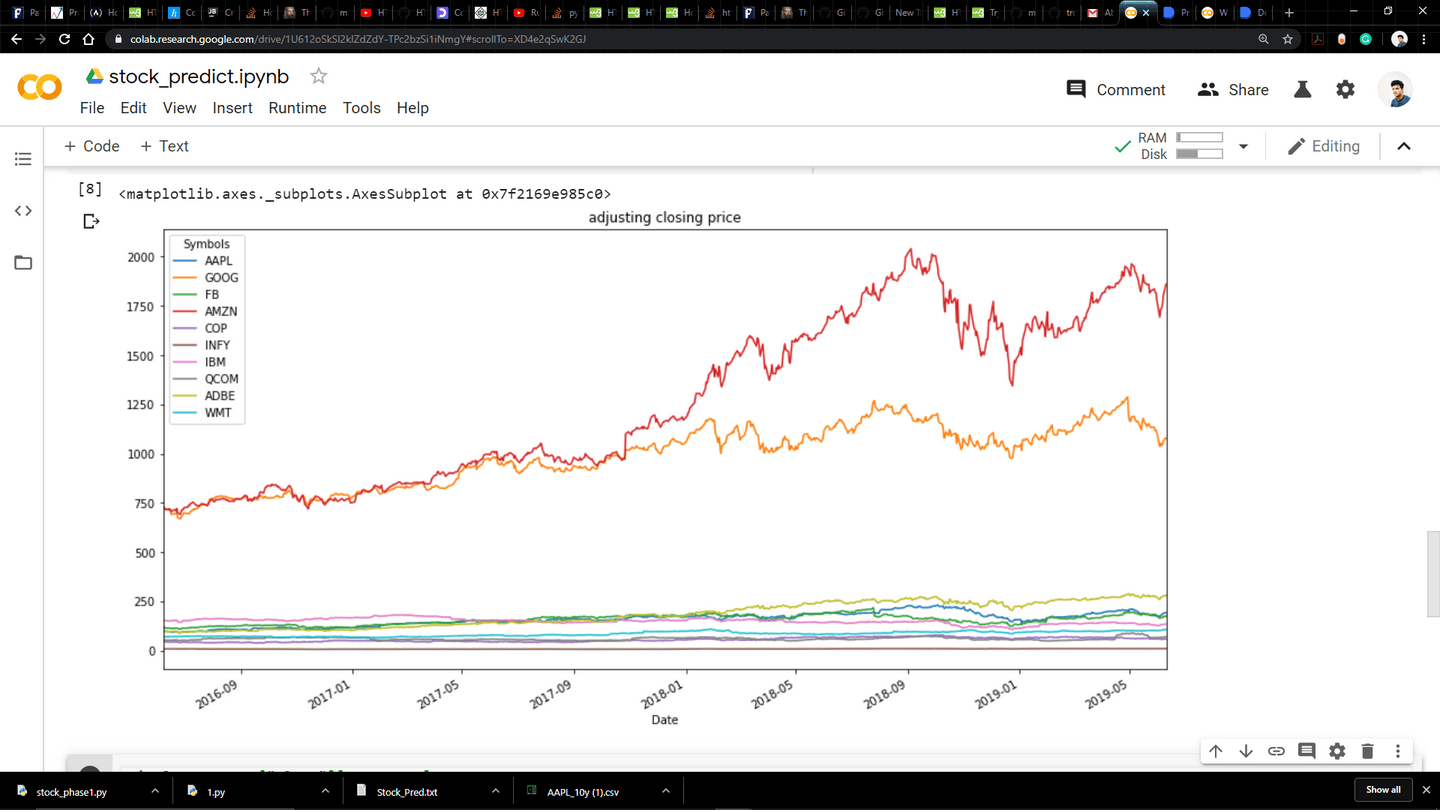Click the Disk usage bar

coord(1200,154)
